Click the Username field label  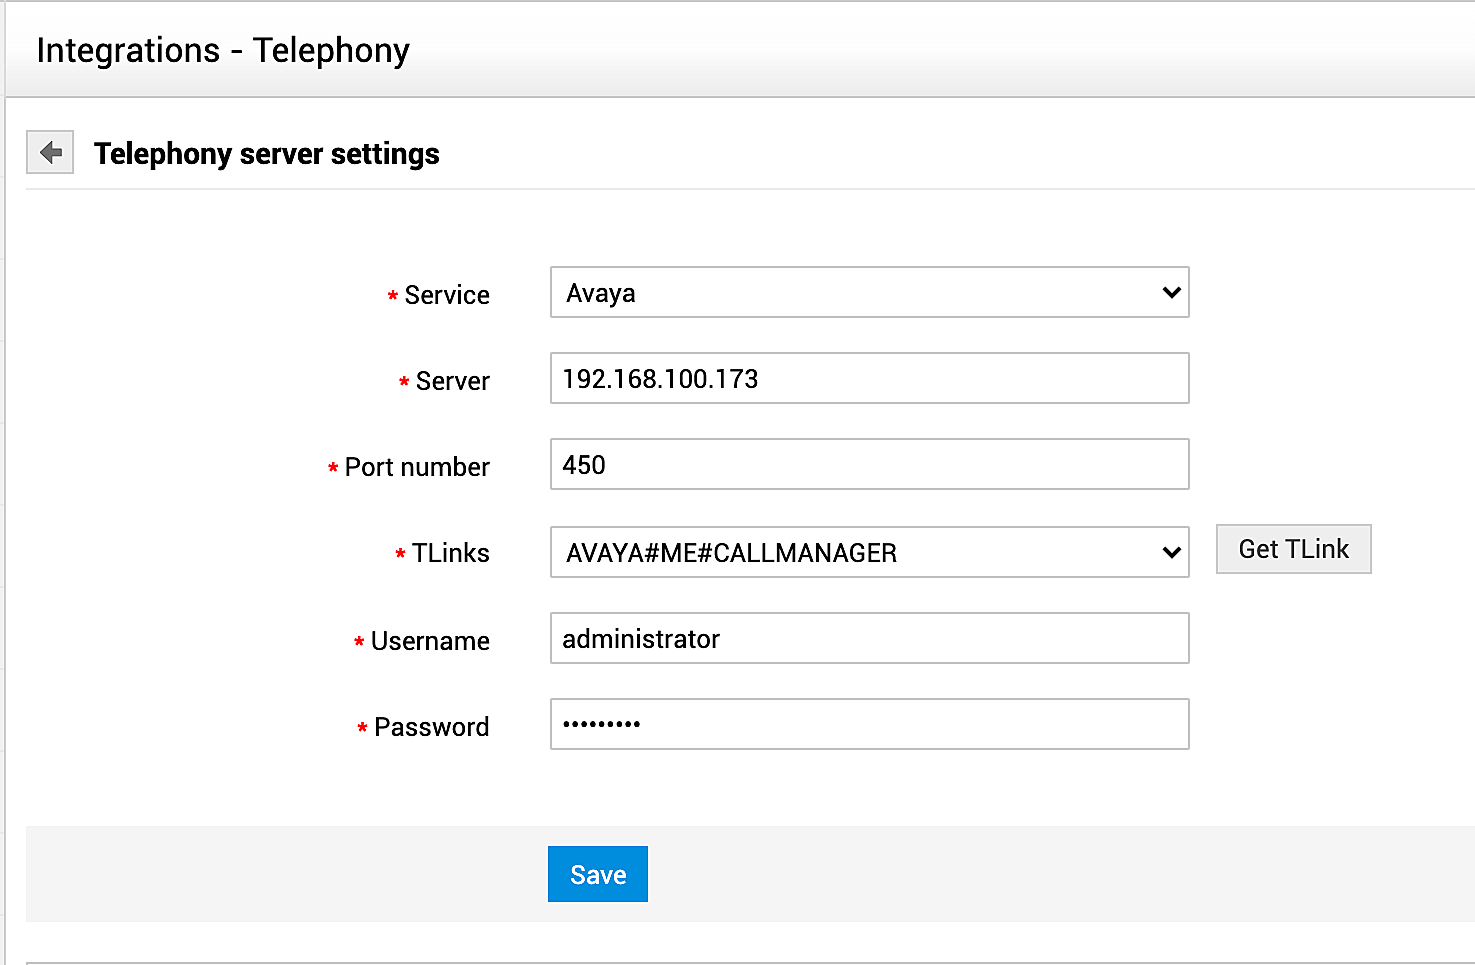430,641
